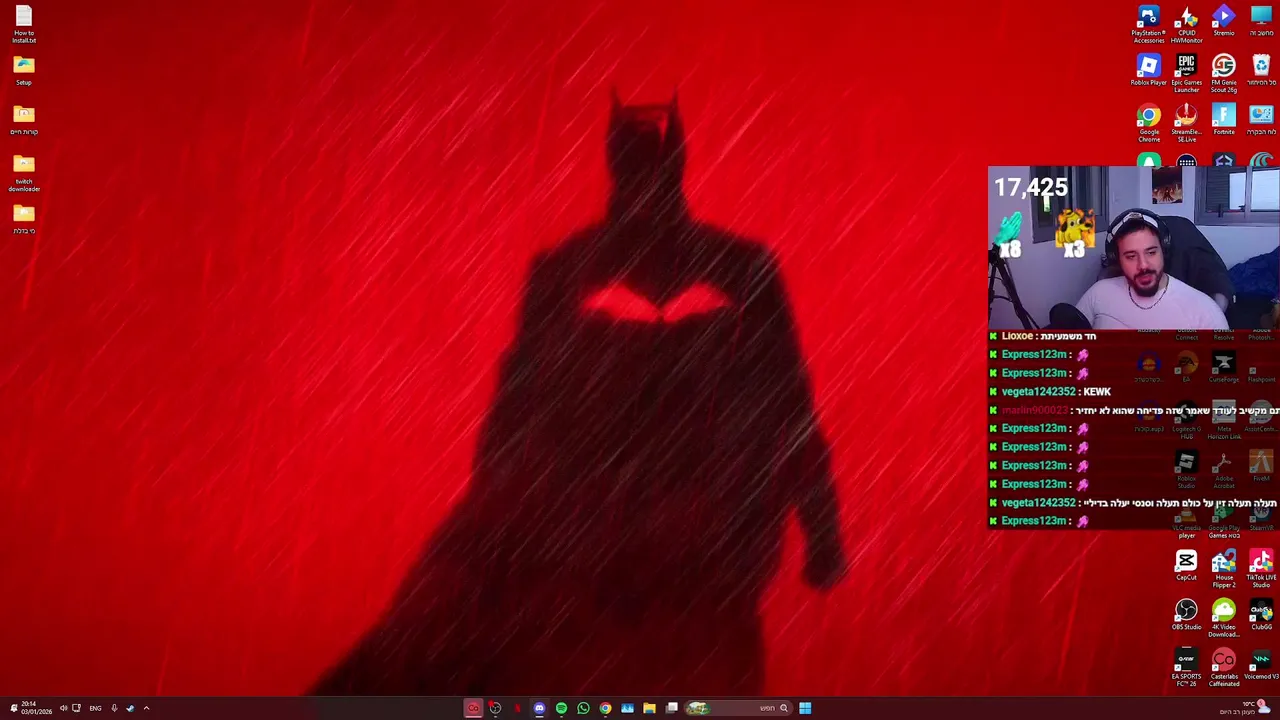Open Epic Games Launcher shortcut
Screen dimensions: 1280x720
click(1186, 74)
